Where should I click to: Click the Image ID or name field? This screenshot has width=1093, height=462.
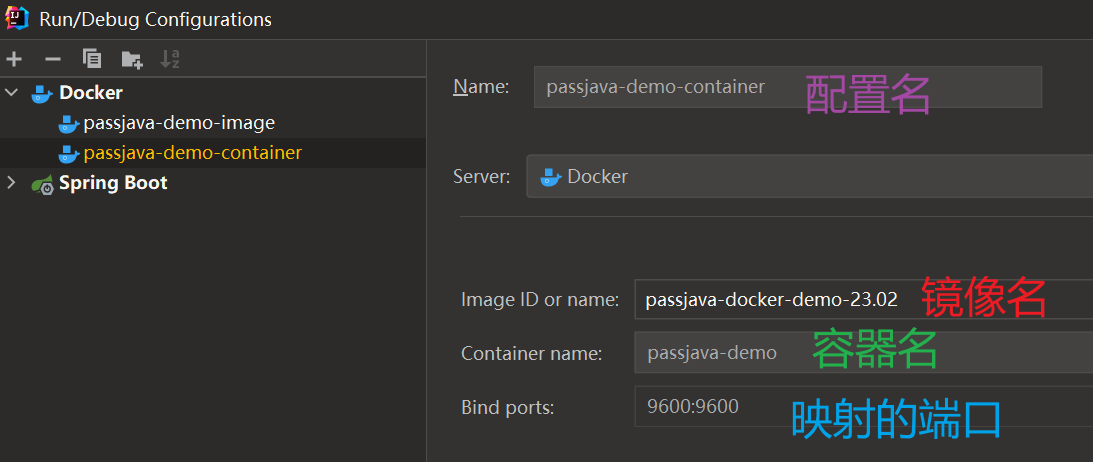coord(770,299)
